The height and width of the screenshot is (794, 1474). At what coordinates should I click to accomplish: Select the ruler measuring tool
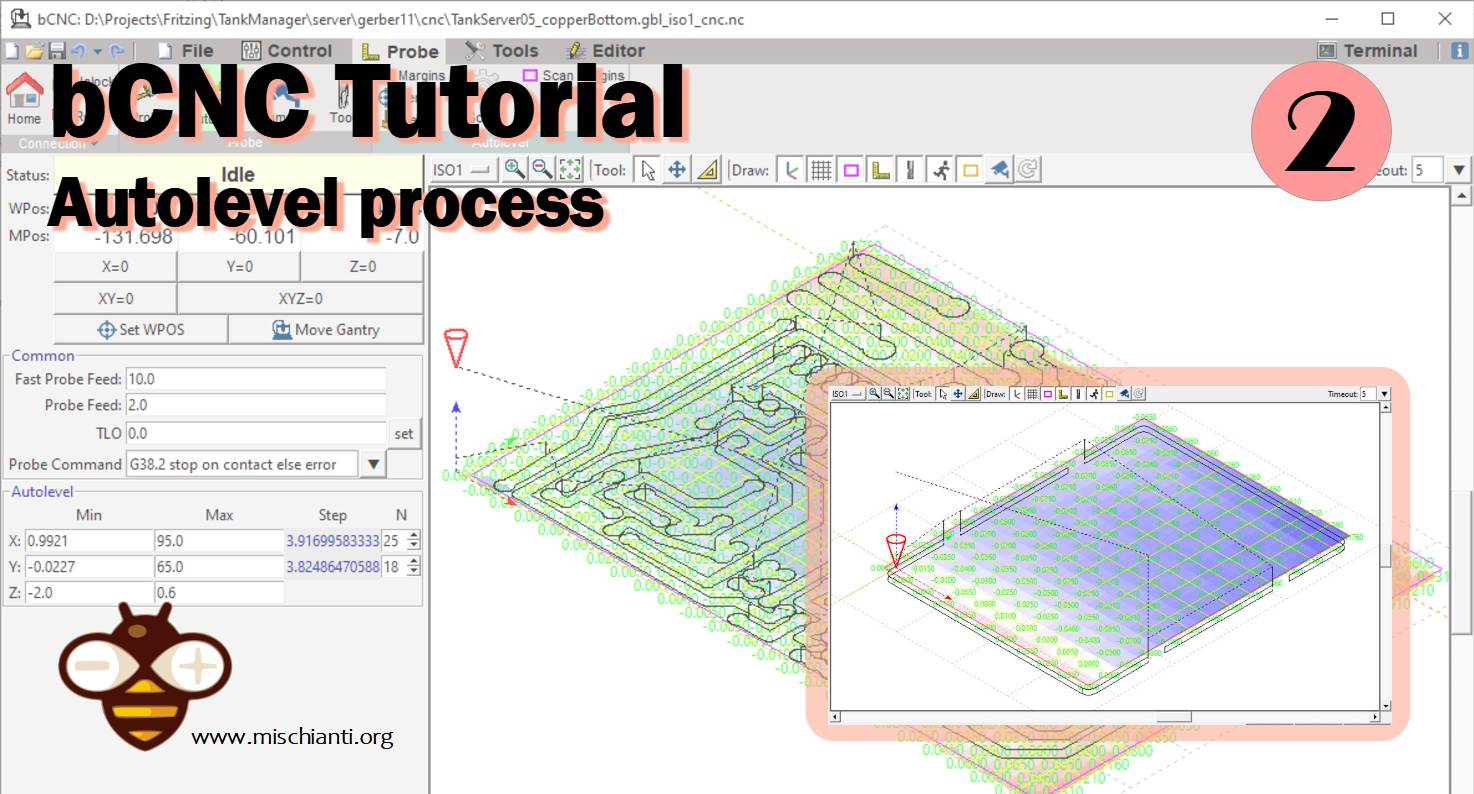(x=707, y=170)
